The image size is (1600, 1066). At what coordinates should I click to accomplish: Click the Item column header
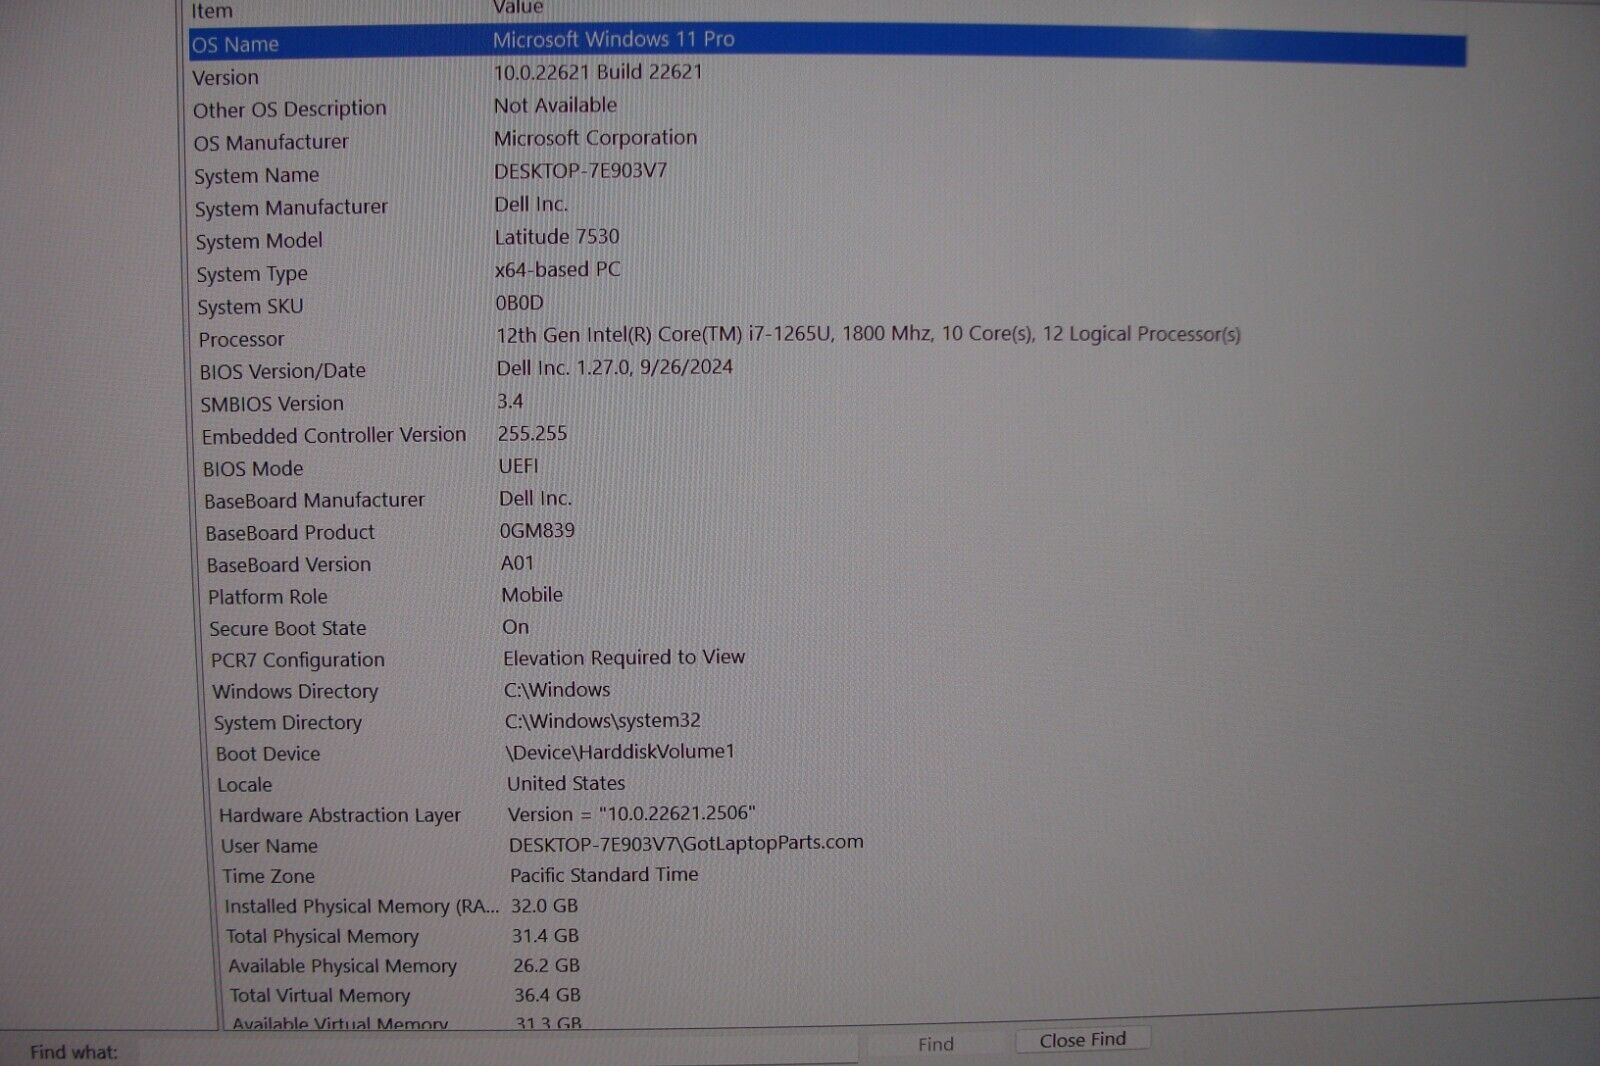[x=212, y=10]
